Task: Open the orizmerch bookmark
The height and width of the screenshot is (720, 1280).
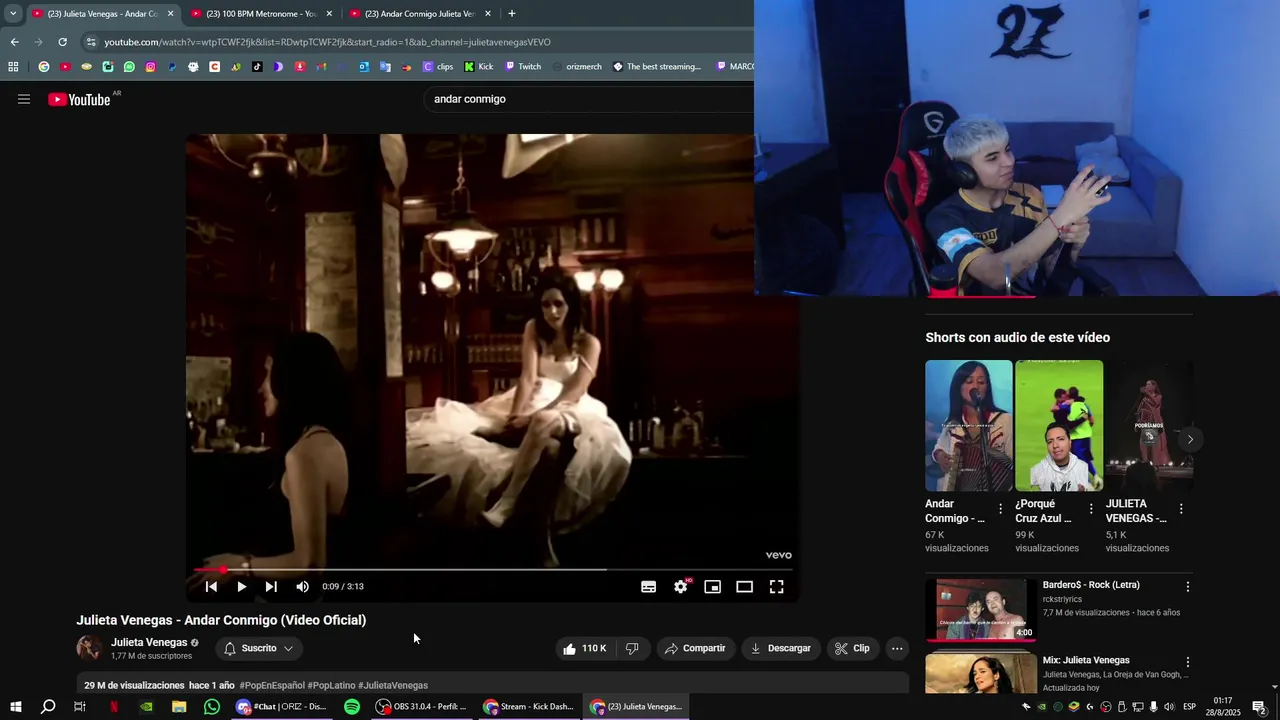Action: pos(576,67)
